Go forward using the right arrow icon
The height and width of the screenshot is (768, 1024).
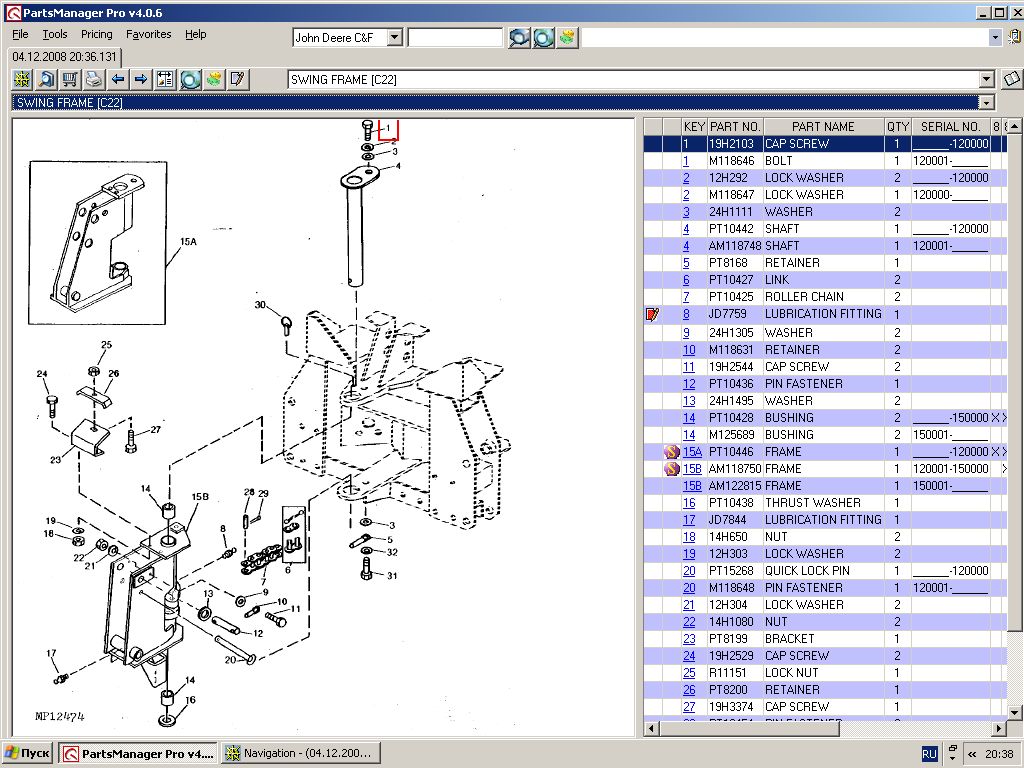(141, 79)
